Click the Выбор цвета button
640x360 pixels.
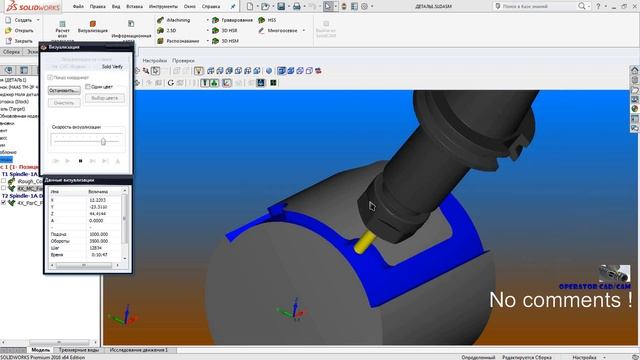coord(105,98)
